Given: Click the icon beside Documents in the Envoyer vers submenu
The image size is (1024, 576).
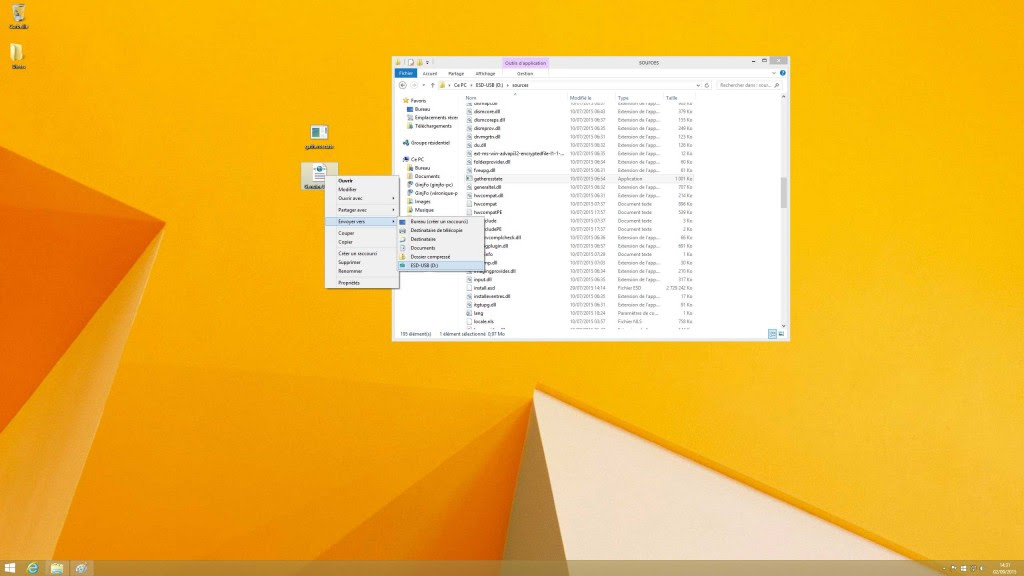Looking at the screenshot, I should coord(402,248).
